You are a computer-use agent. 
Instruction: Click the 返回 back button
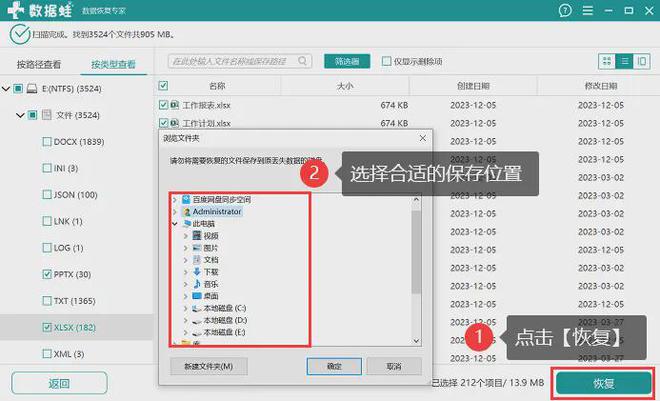[59, 383]
